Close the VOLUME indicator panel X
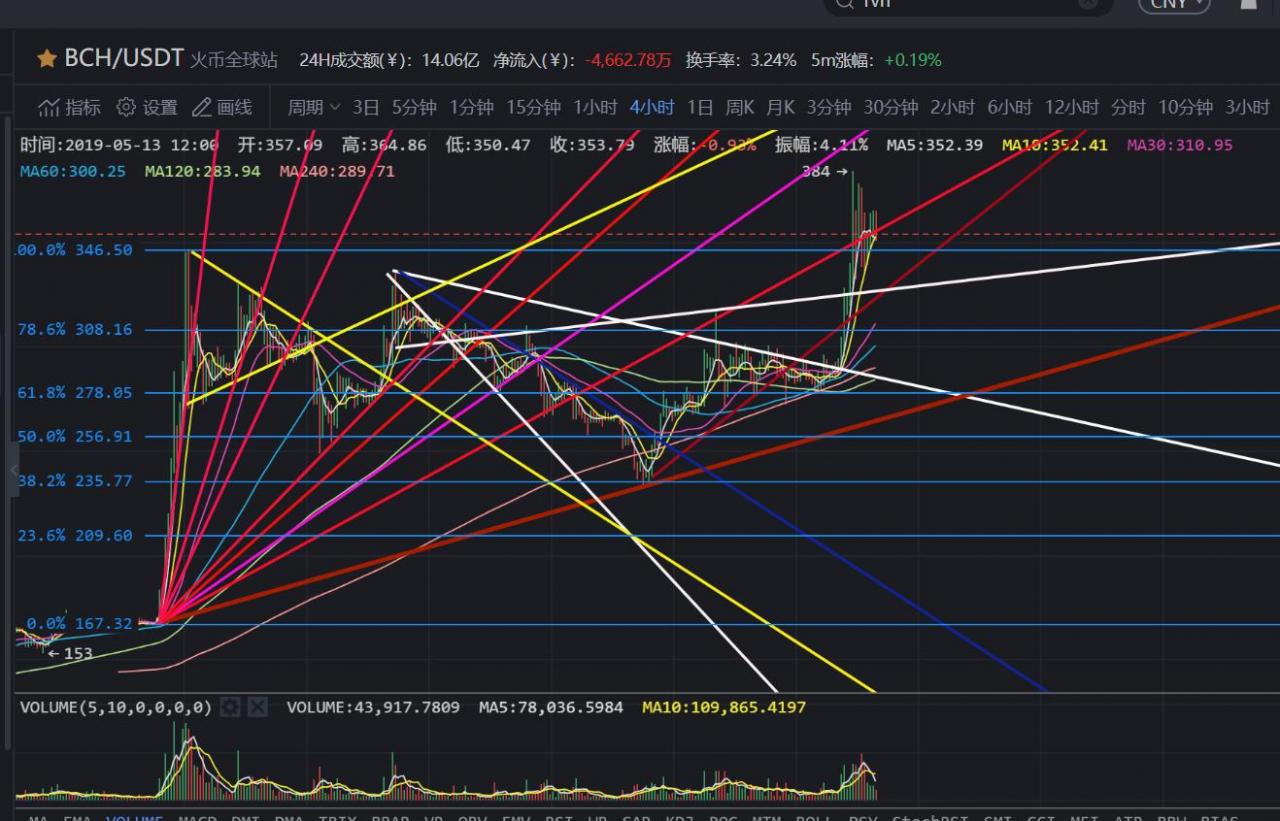 (x=257, y=707)
